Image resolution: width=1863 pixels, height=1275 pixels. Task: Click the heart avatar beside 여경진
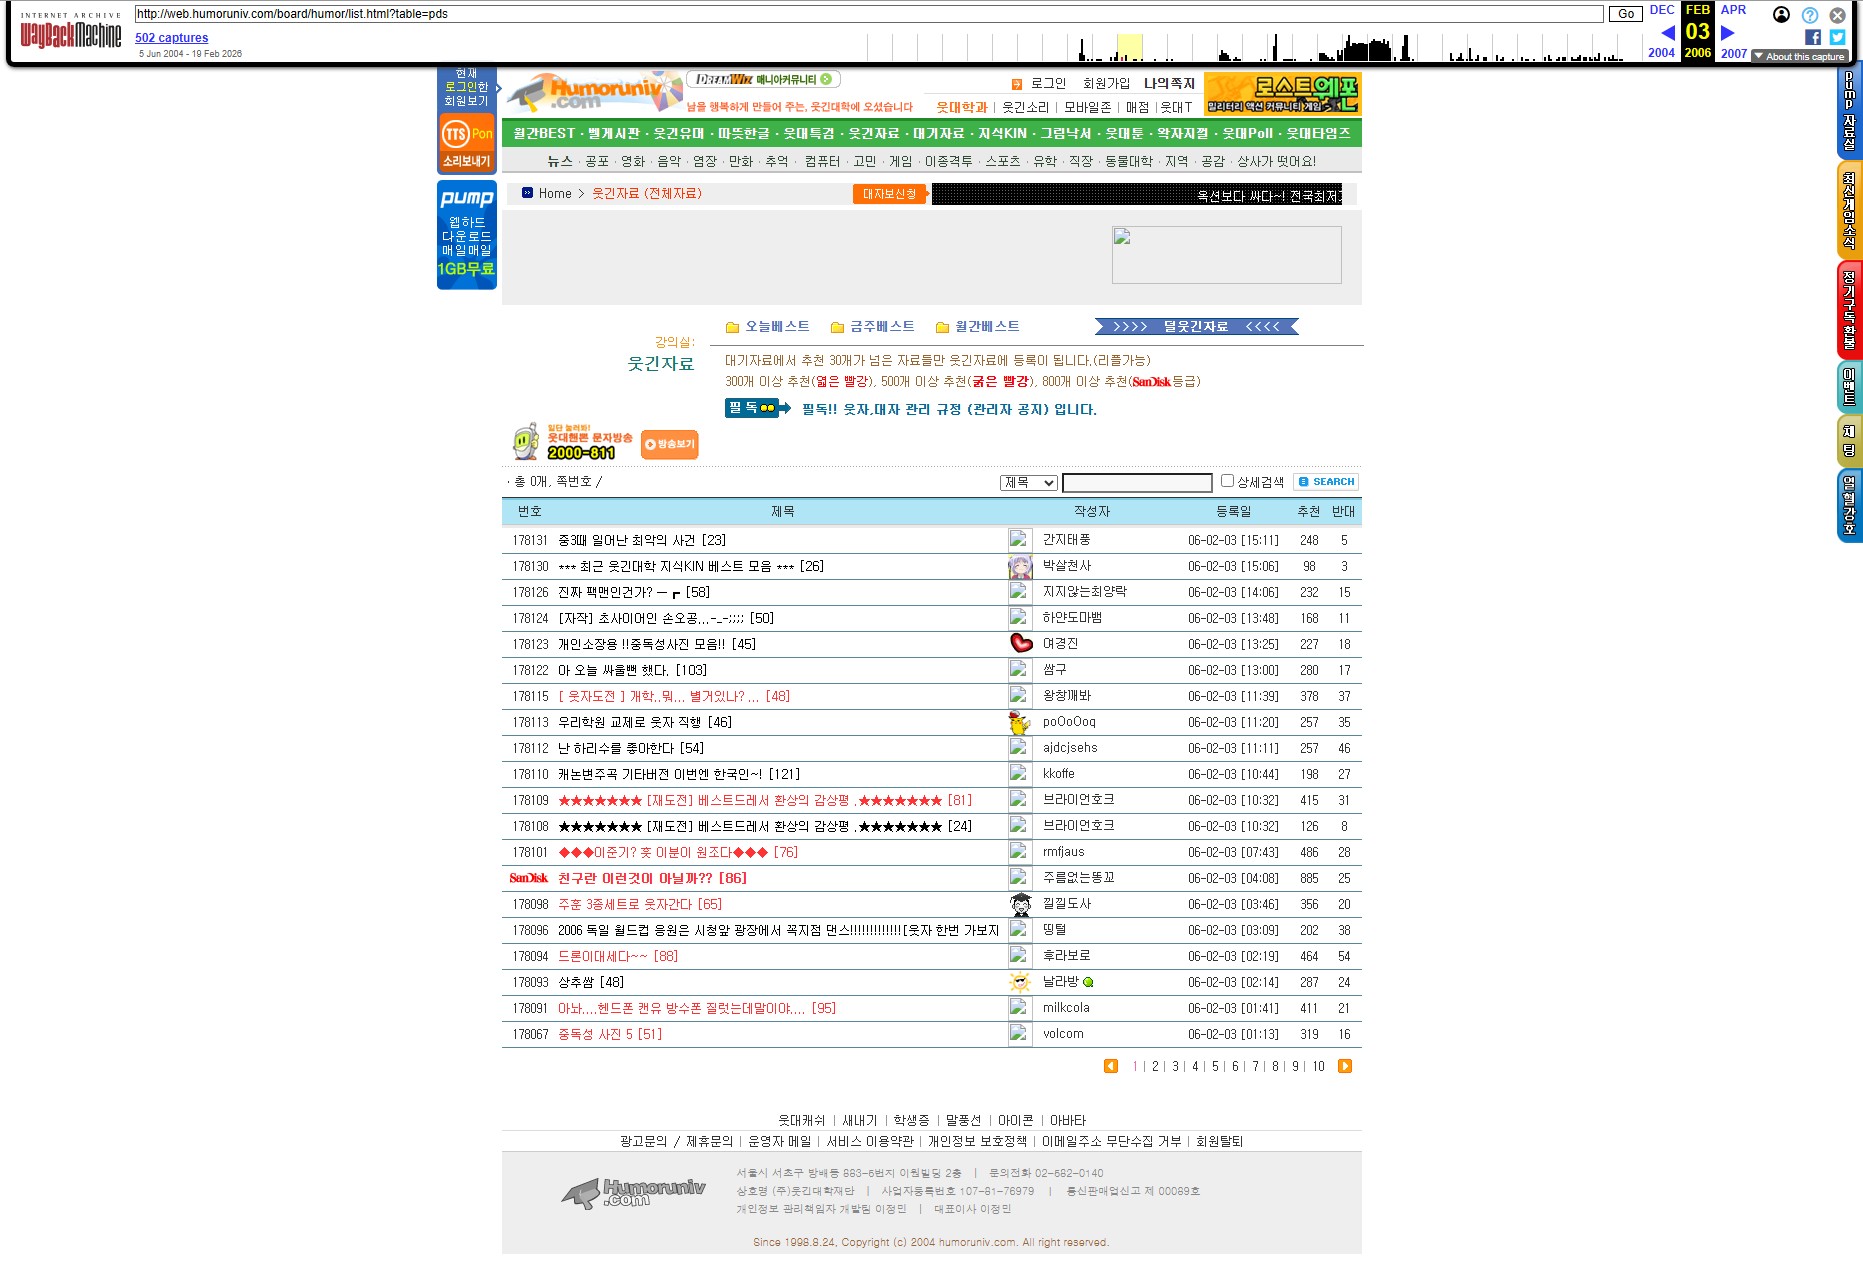click(x=1020, y=644)
